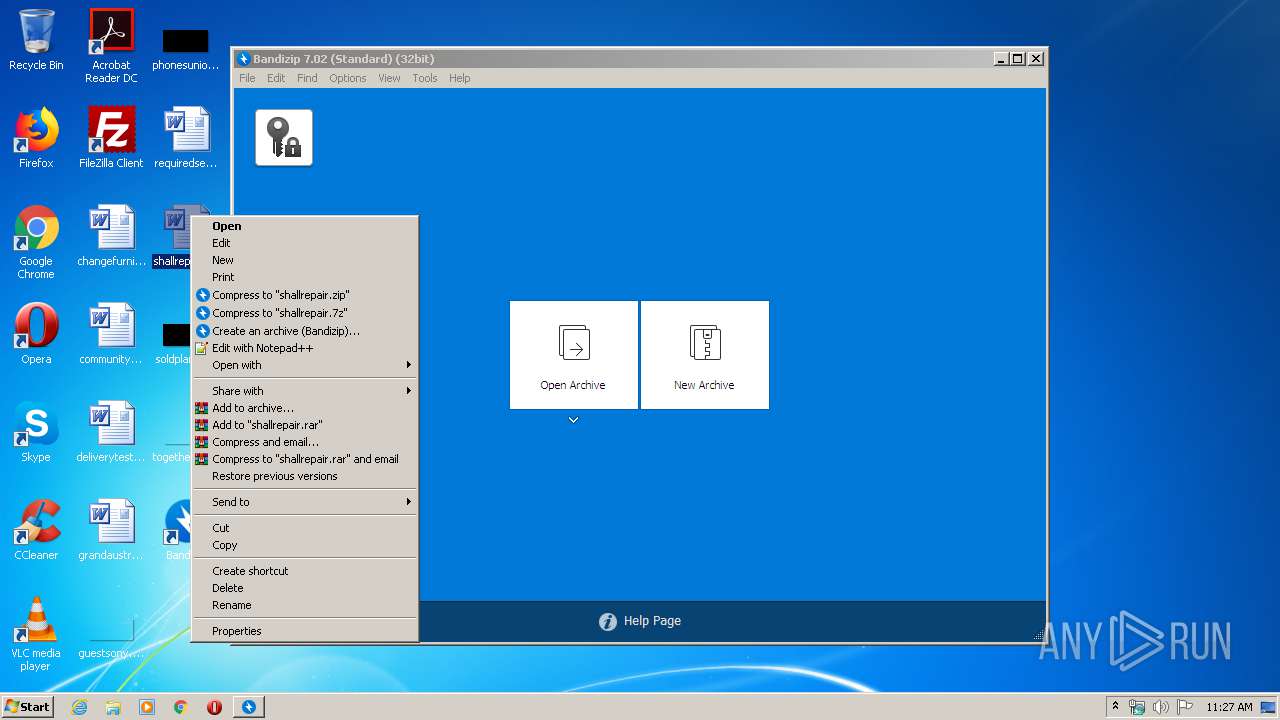Click the Open Archive tile
1280x720 pixels.
573,355
